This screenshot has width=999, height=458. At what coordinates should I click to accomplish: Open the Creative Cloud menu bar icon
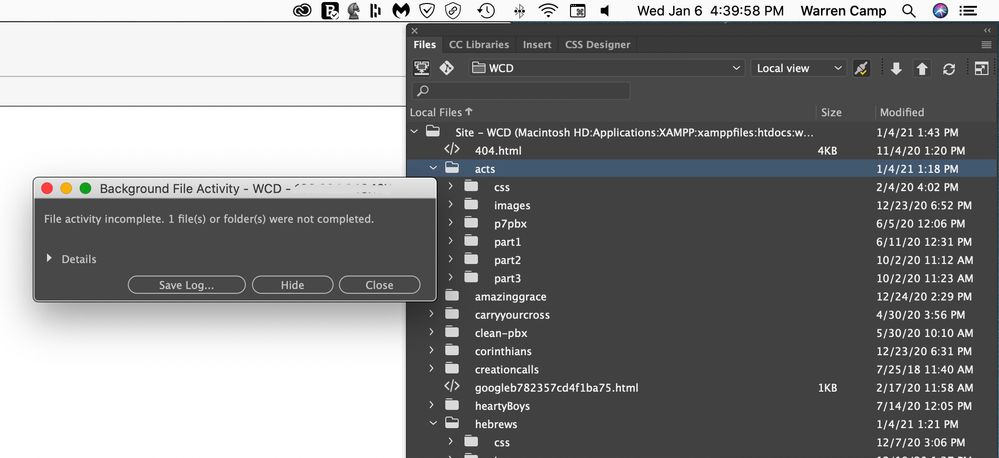click(302, 11)
